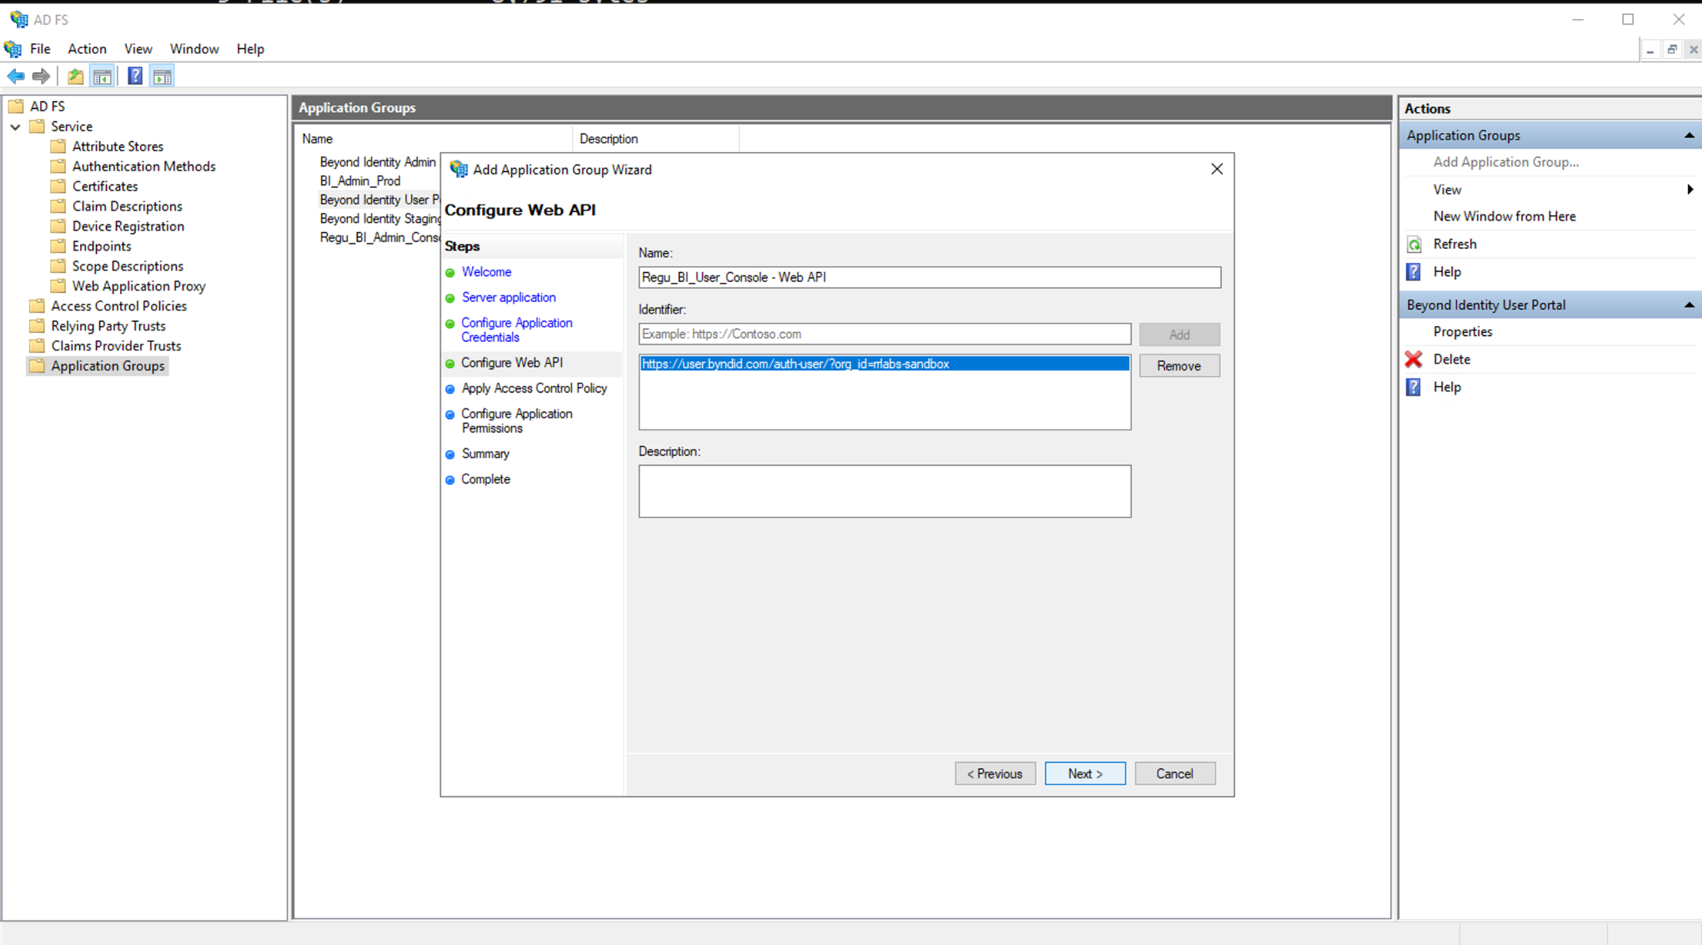Click the blue Back arrow in toolbar
This screenshot has height=945, width=1702.
point(16,76)
